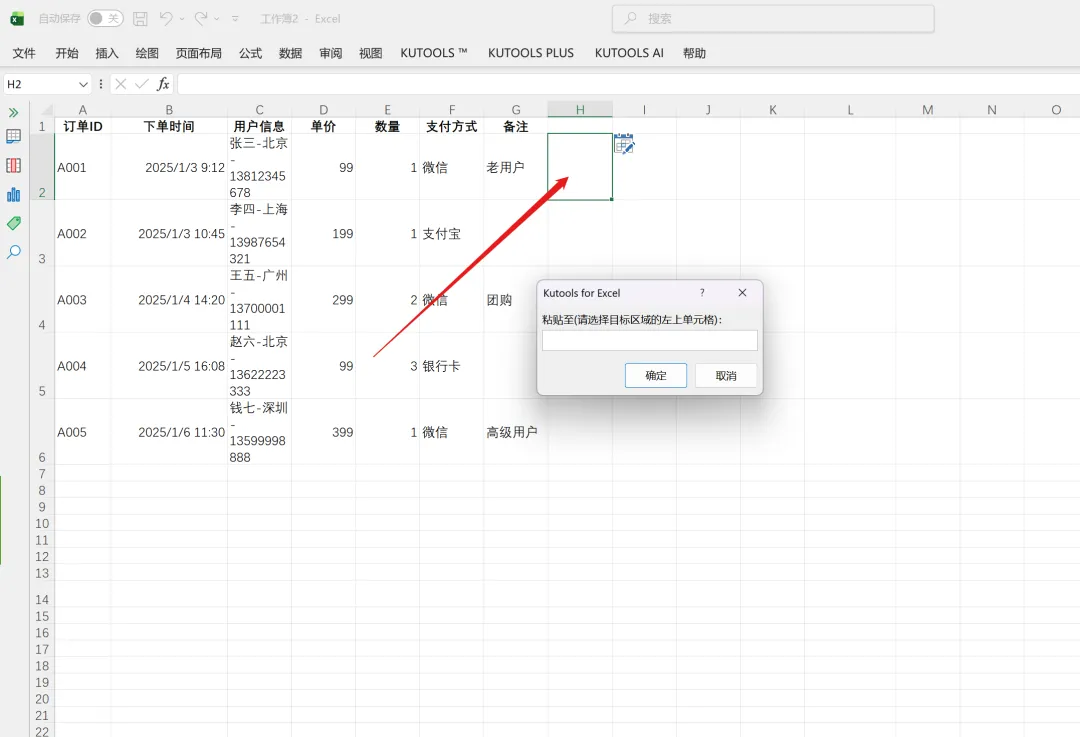Screen dimensions: 1080x737
Task: Open the 帮助 tab
Action: pyautogui.click(x=694, y=53)
